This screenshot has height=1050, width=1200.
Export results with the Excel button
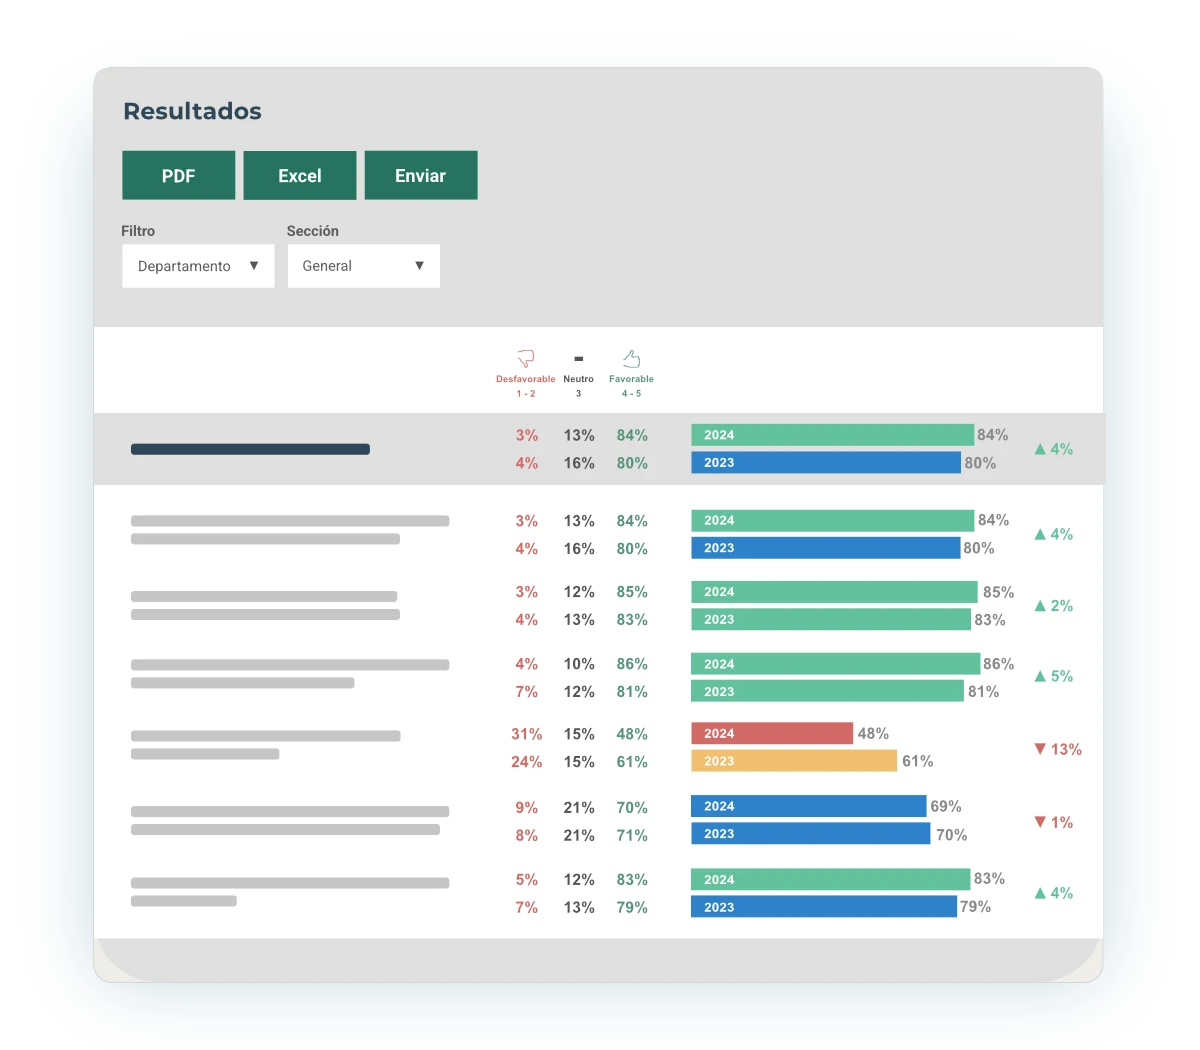point(299,176)
